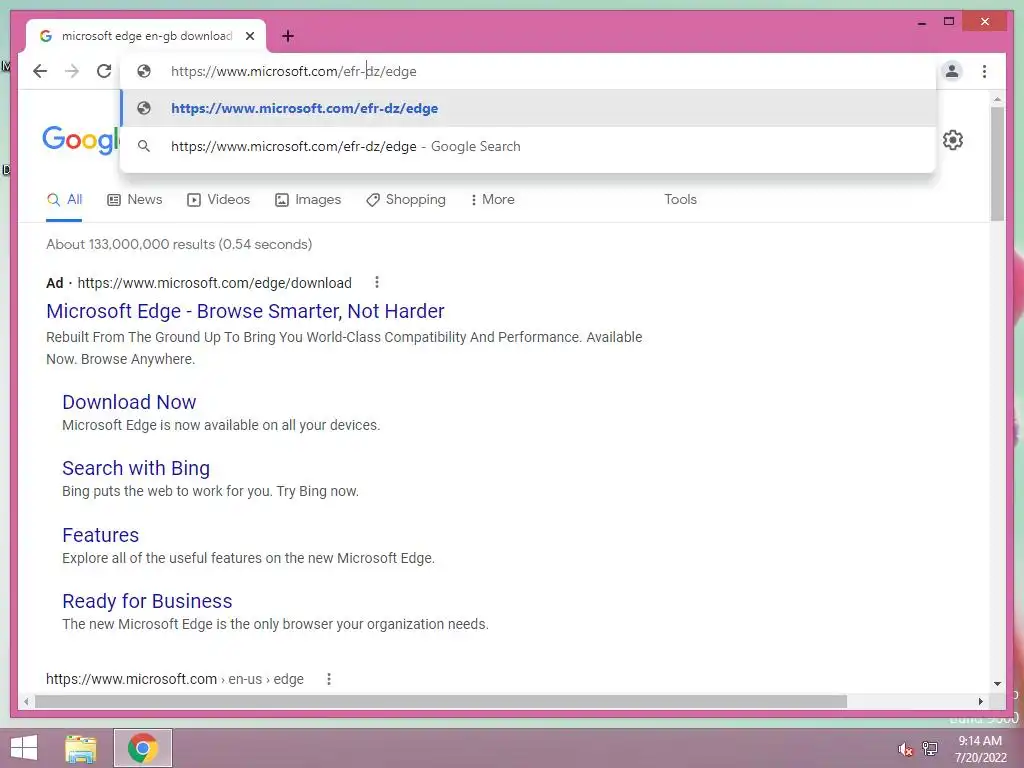Maximize the Chrome window
The width and height of the screenshot is (1024, 768).
tap(949, 22)
